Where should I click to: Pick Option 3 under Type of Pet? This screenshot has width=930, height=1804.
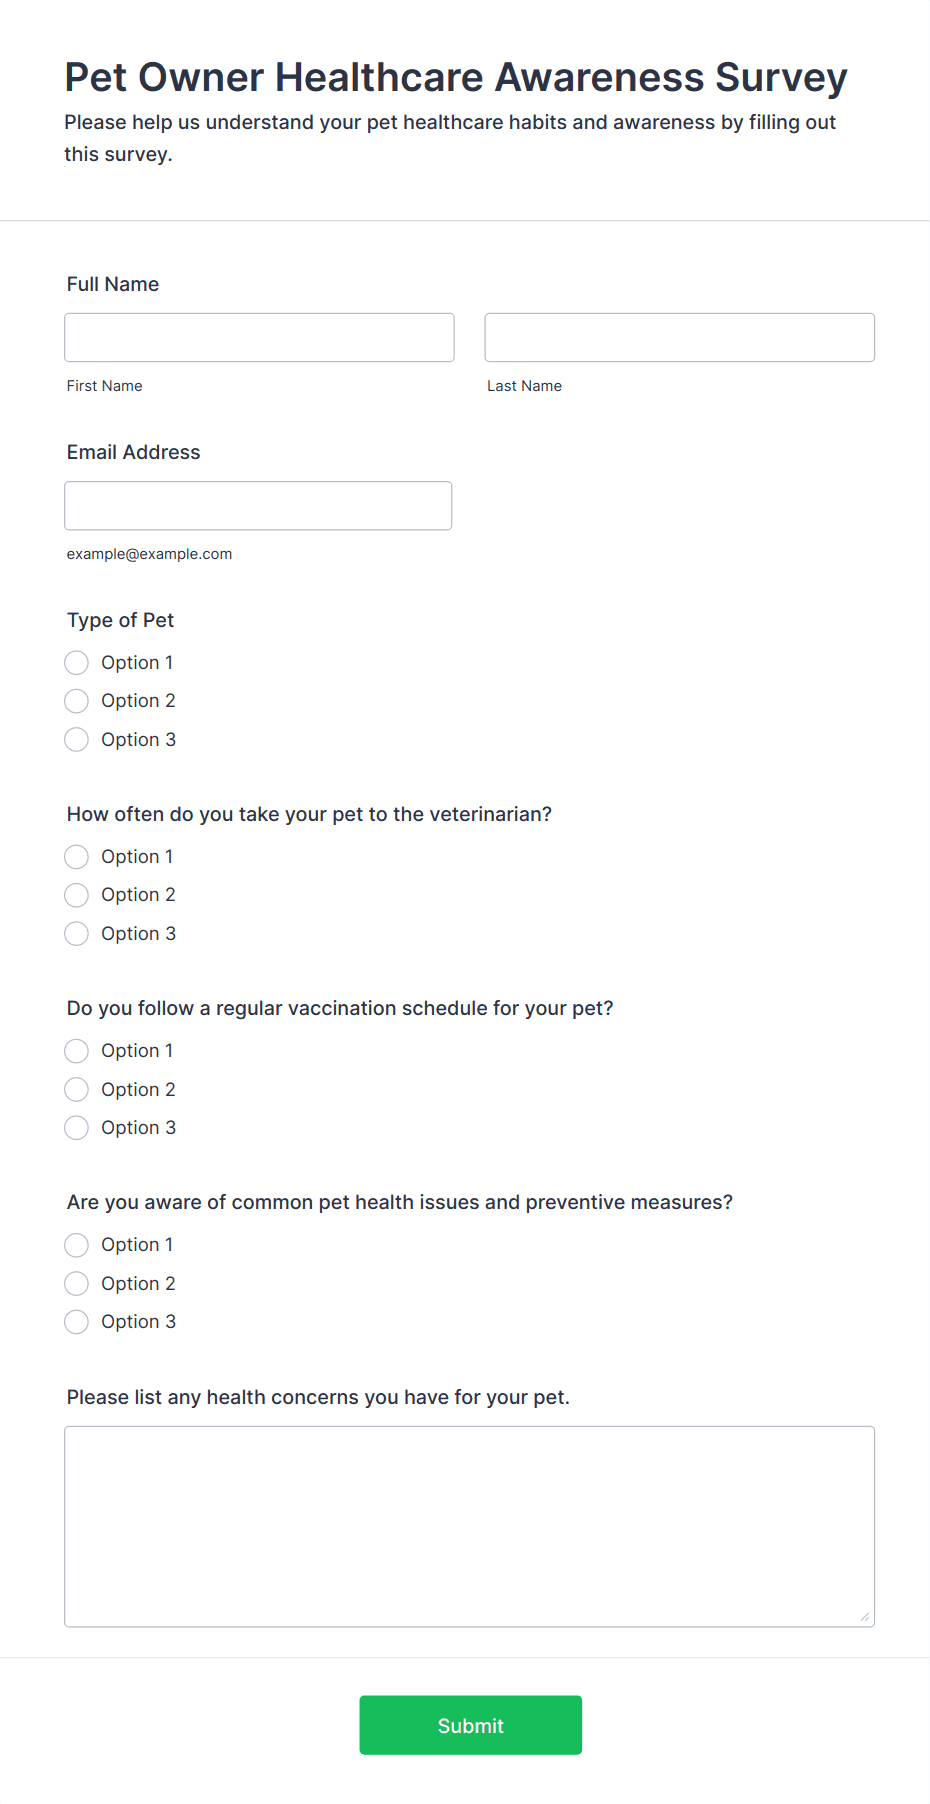pyautogui.click(x=77, y=740)
